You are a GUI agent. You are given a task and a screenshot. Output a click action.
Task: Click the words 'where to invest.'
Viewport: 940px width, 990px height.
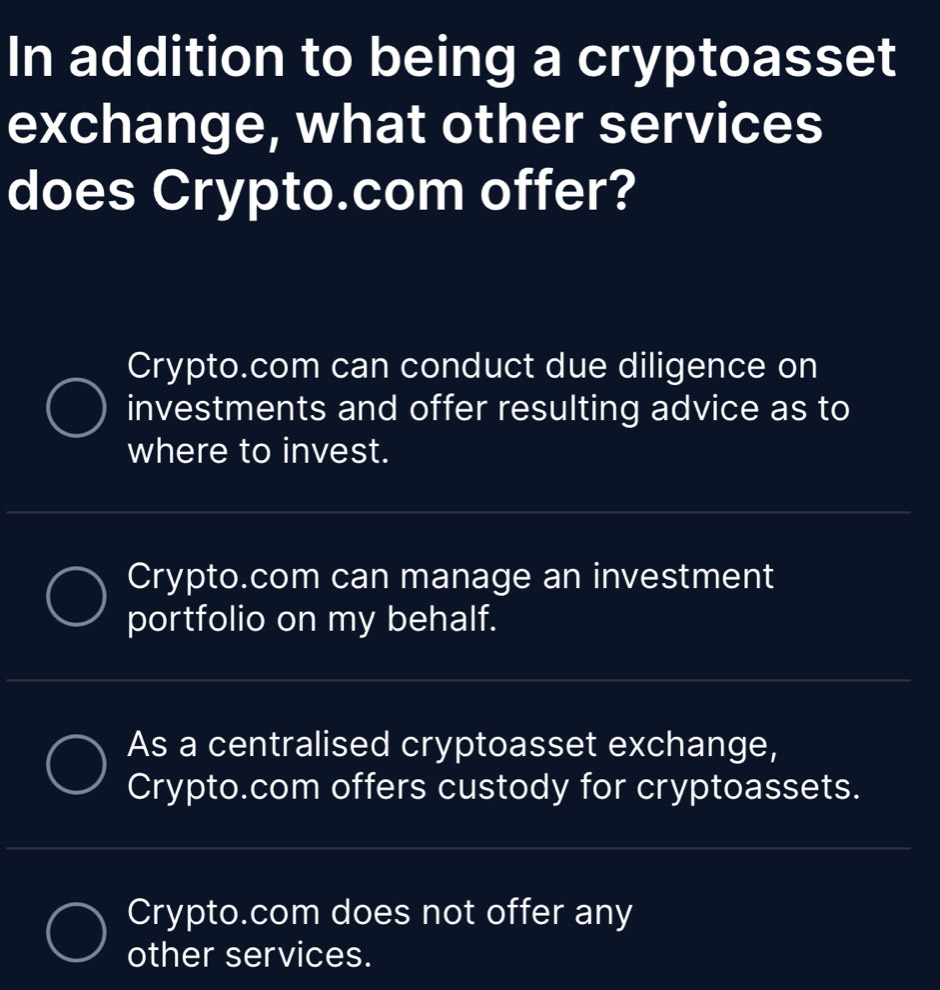click(258, 452)
